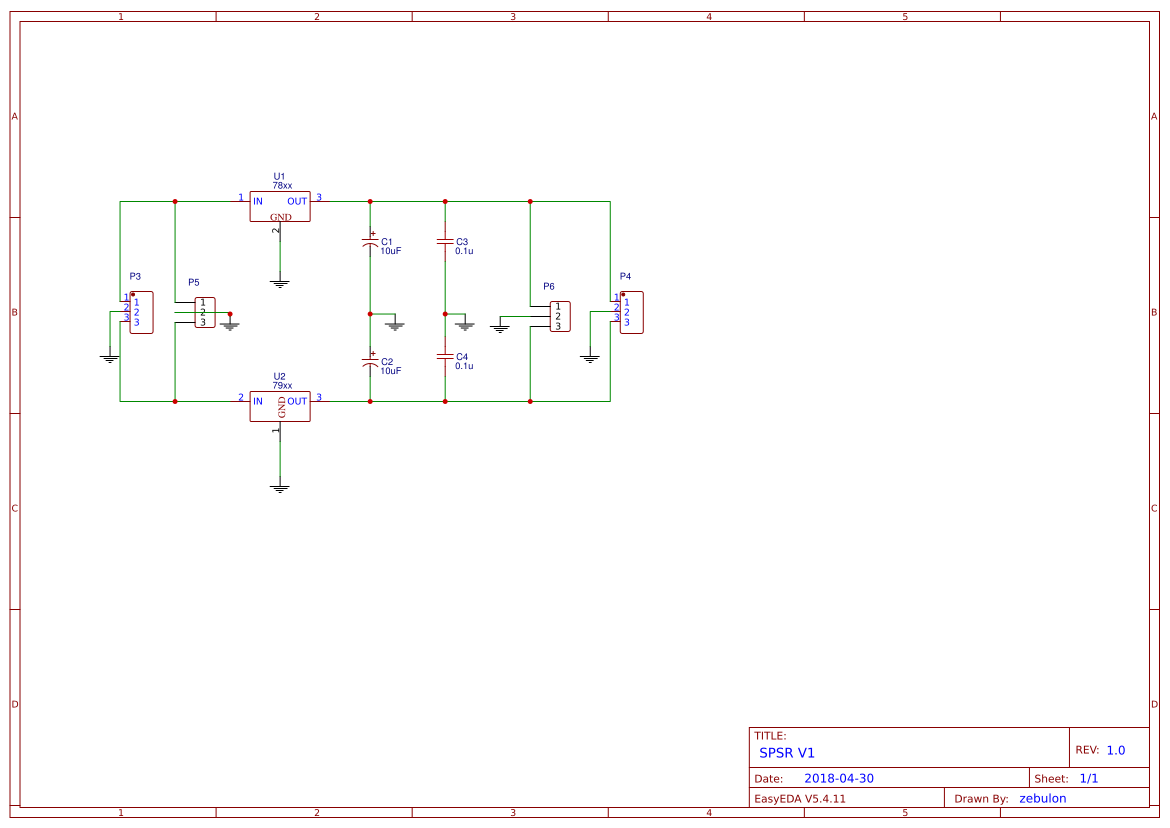Click the capacitor C2 10uF symbol
Image resolution: width=1170 pixels, height=828 pixels.
click(370, 360)
